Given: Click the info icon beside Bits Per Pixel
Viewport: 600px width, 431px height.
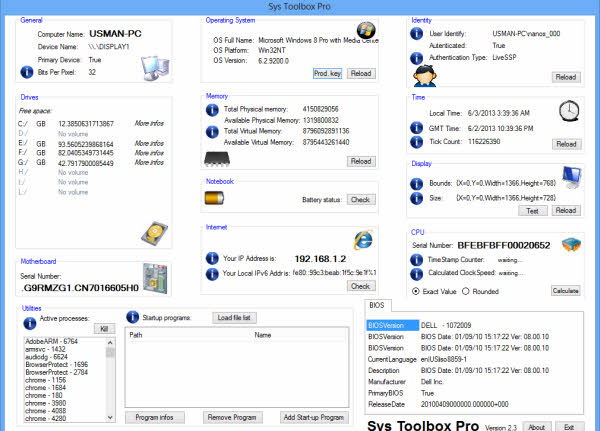Looking at the screenshot, I should pos(27,72).
